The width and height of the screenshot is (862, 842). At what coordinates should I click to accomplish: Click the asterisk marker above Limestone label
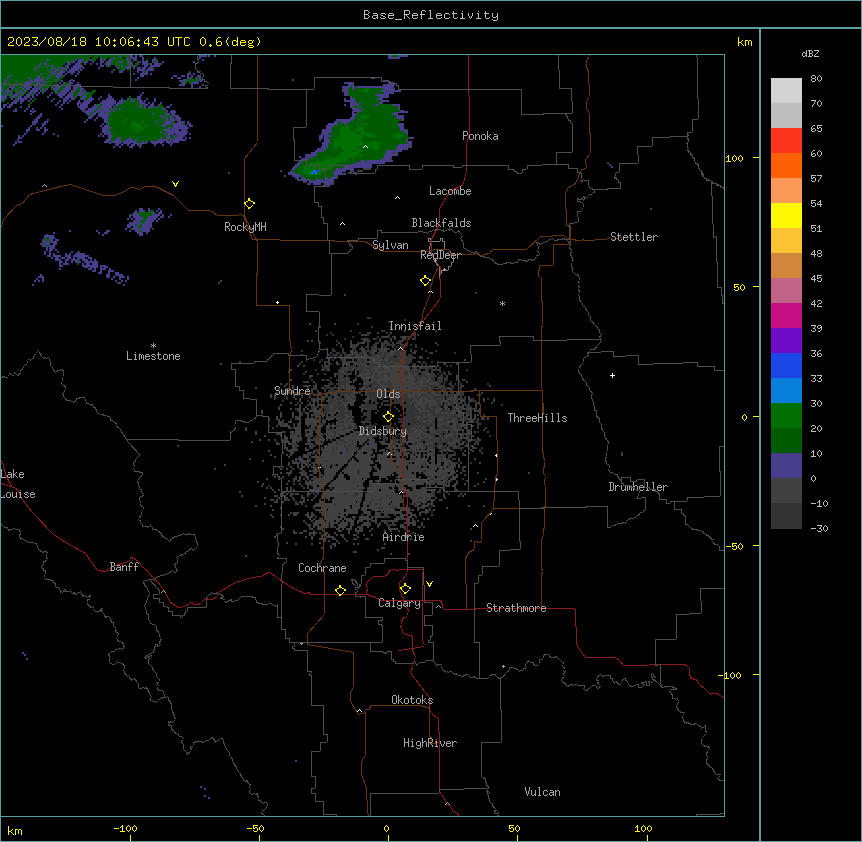coord(153,346)
